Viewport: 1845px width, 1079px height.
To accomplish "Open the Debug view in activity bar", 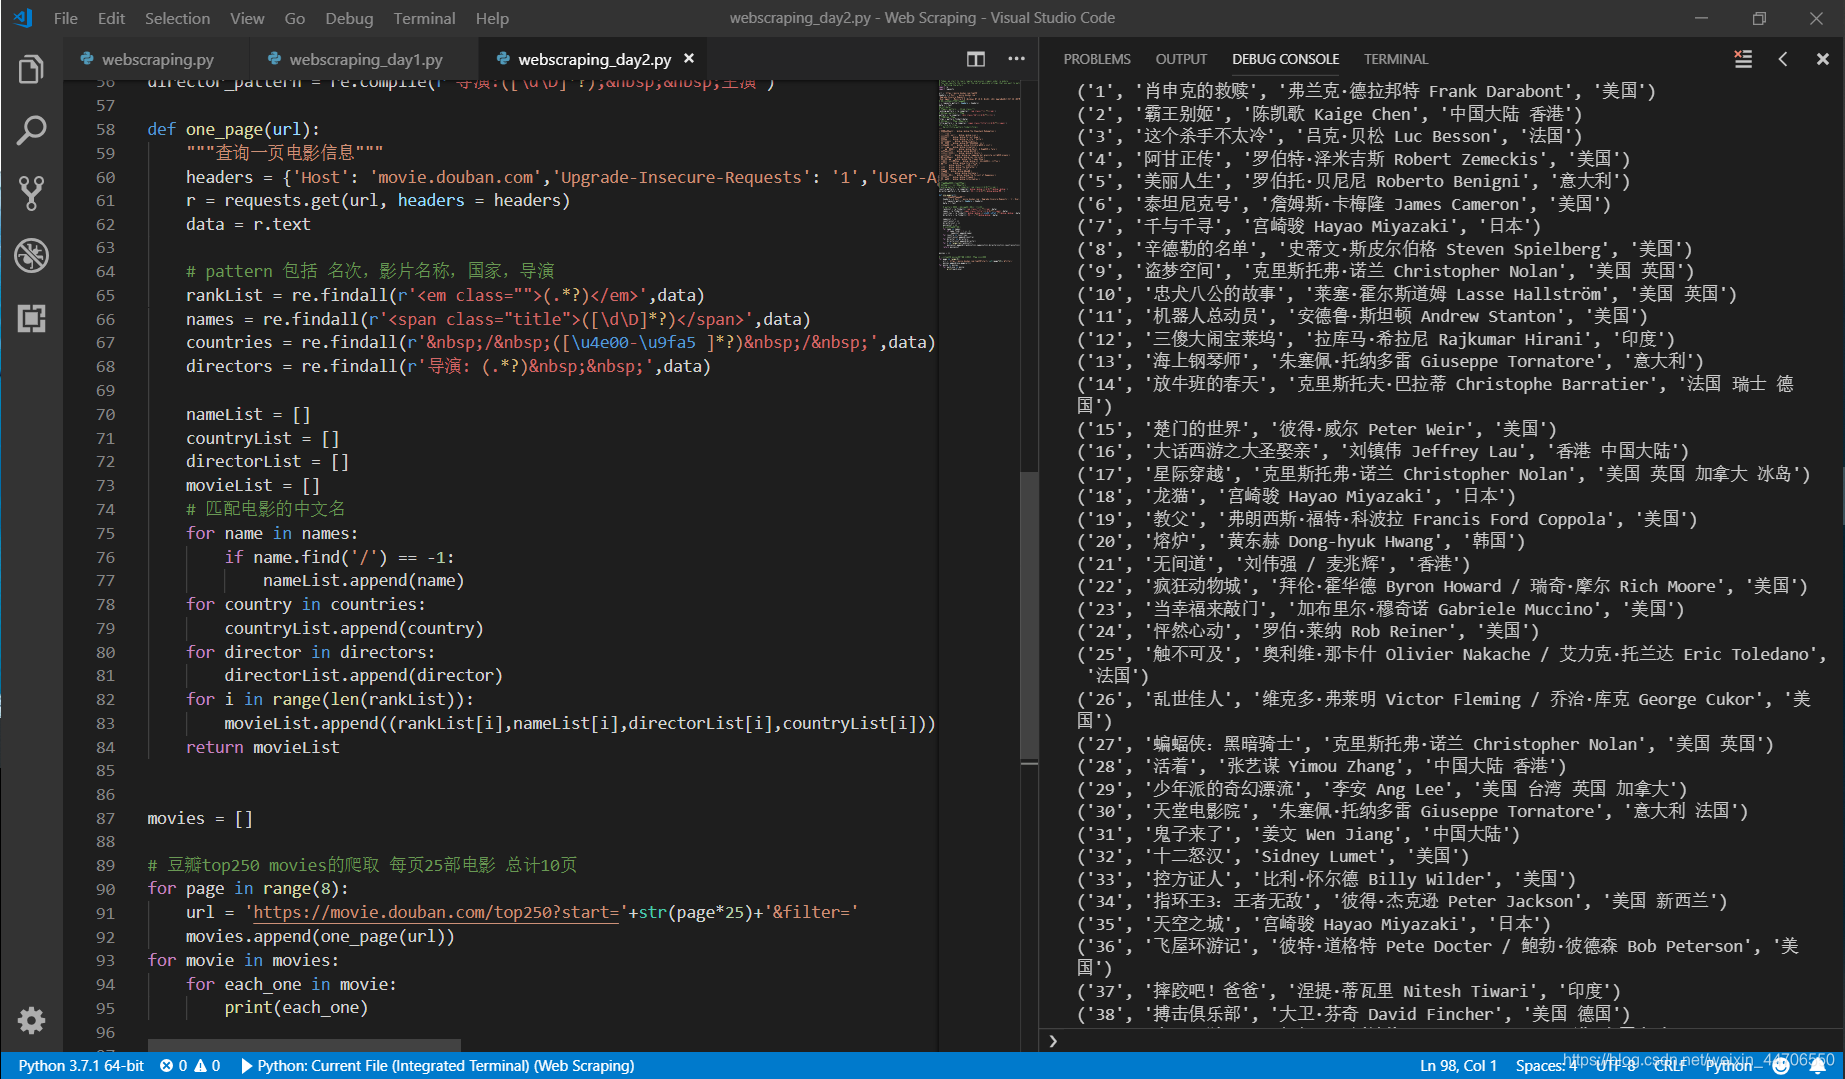I will [31, 256].
